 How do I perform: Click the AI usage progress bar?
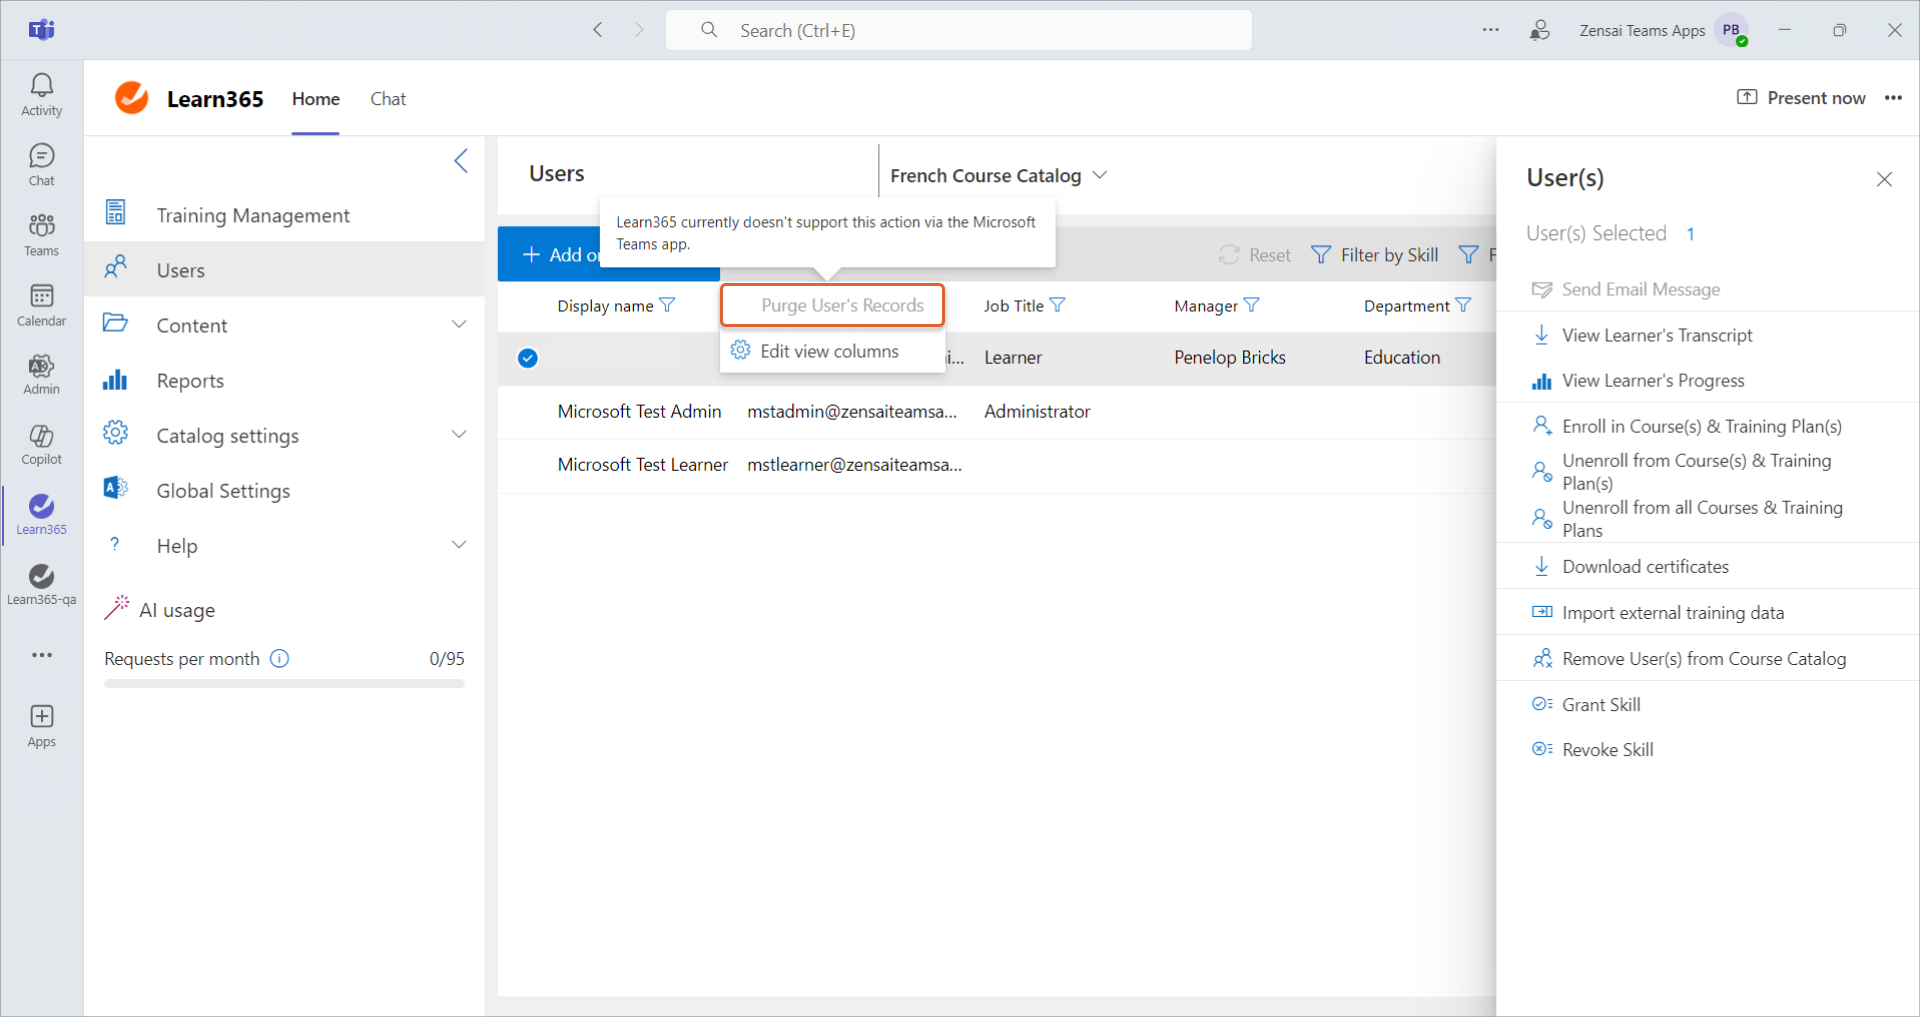click(x=284, y=684)
